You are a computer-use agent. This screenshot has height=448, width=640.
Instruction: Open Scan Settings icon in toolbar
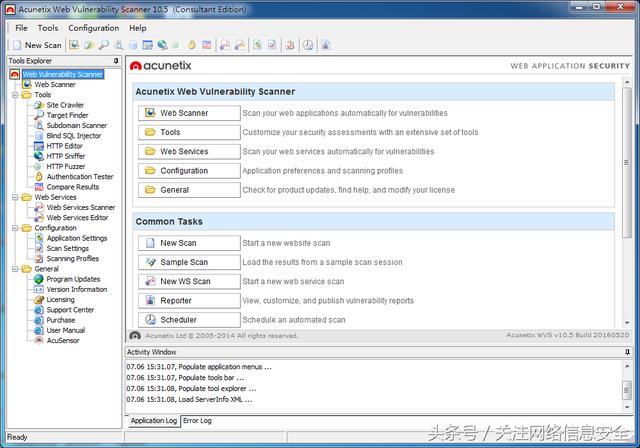click(x=272, y=45)
